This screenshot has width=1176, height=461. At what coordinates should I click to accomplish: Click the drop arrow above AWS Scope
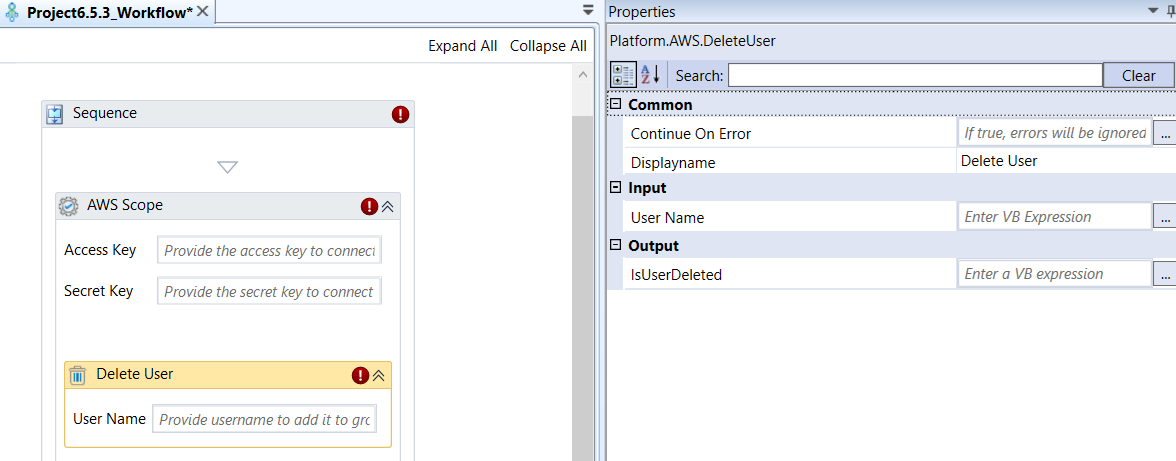(x=227, y=166)
